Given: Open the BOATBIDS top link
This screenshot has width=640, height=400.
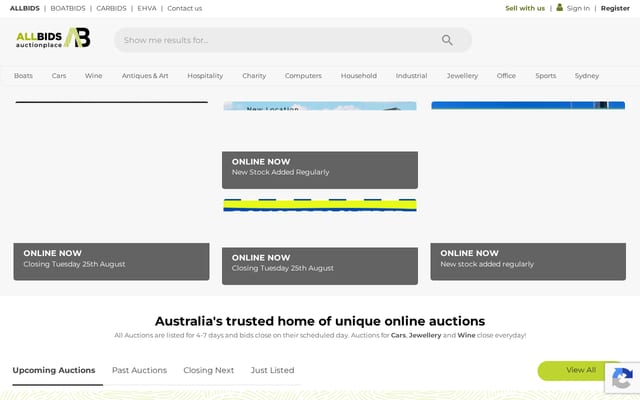Looking at the screenshot, I should [68, 8].
